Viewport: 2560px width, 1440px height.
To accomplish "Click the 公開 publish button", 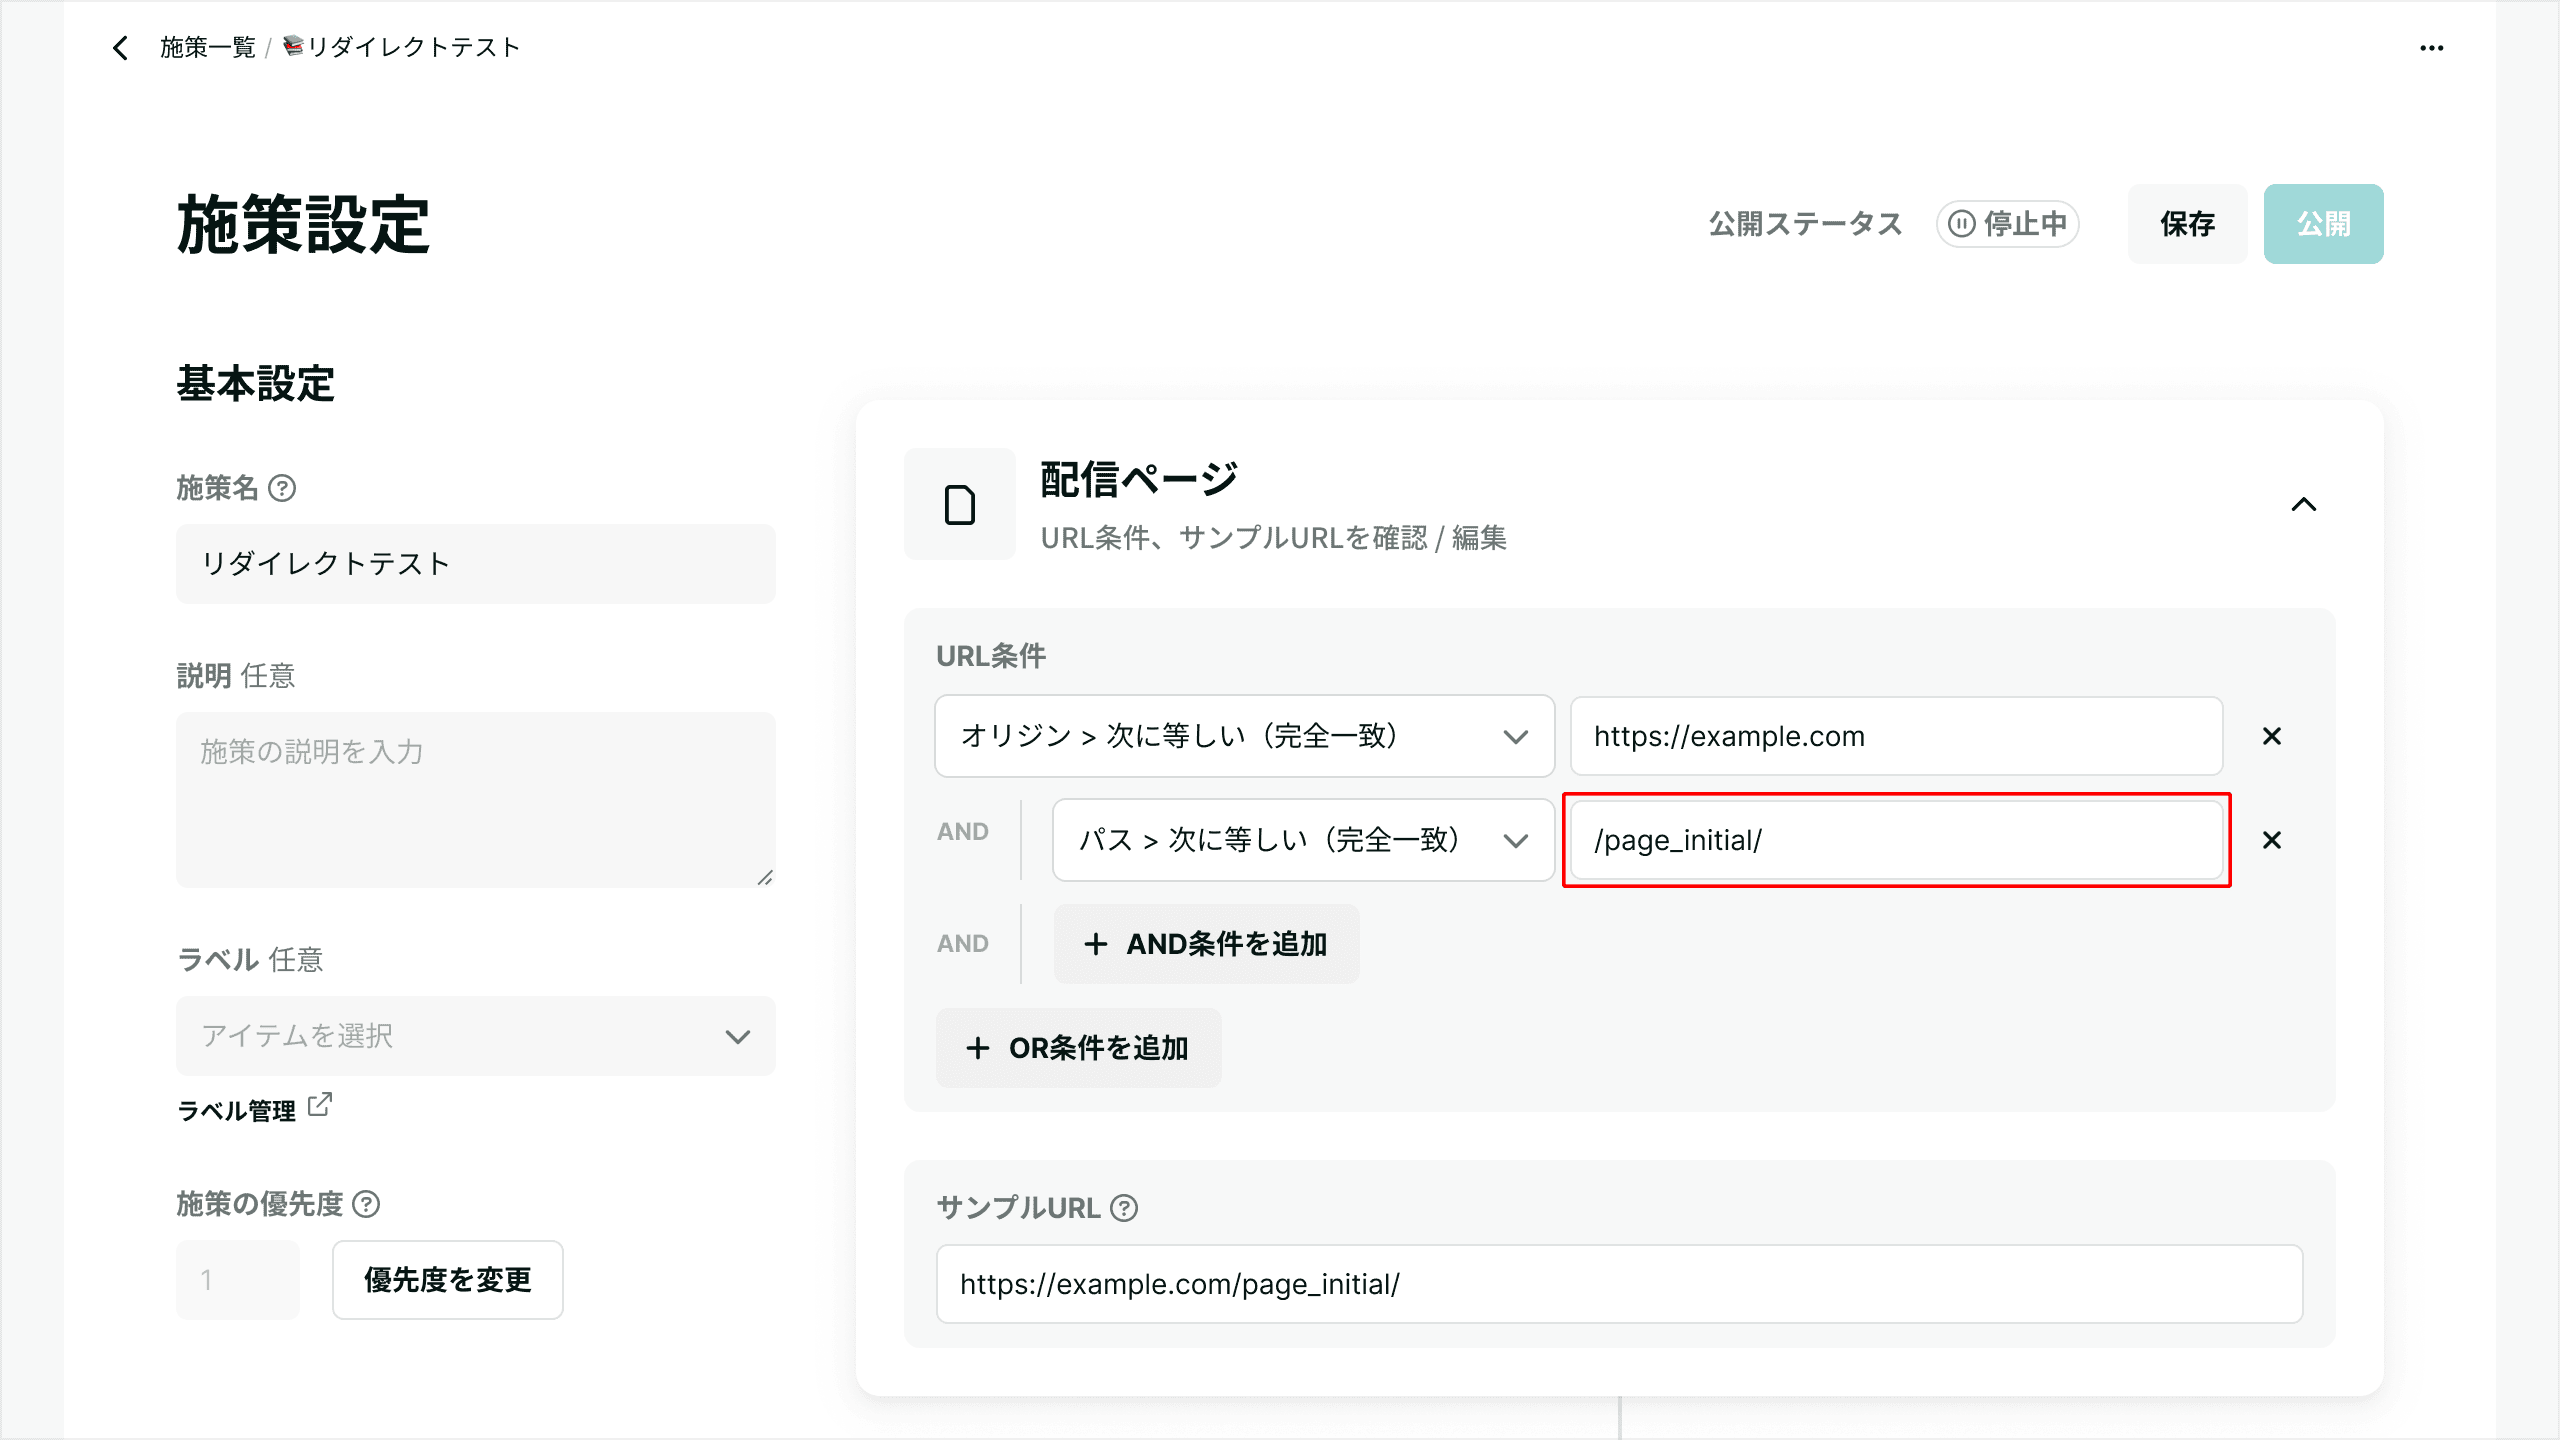I will (2323, 224).
